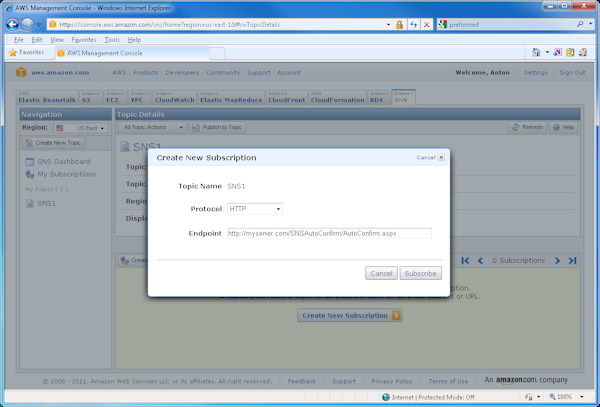Image resolution: width=600 pixels, height=407 pixels.
Task: Click the Feedback footer link
Action: point(302,381)
